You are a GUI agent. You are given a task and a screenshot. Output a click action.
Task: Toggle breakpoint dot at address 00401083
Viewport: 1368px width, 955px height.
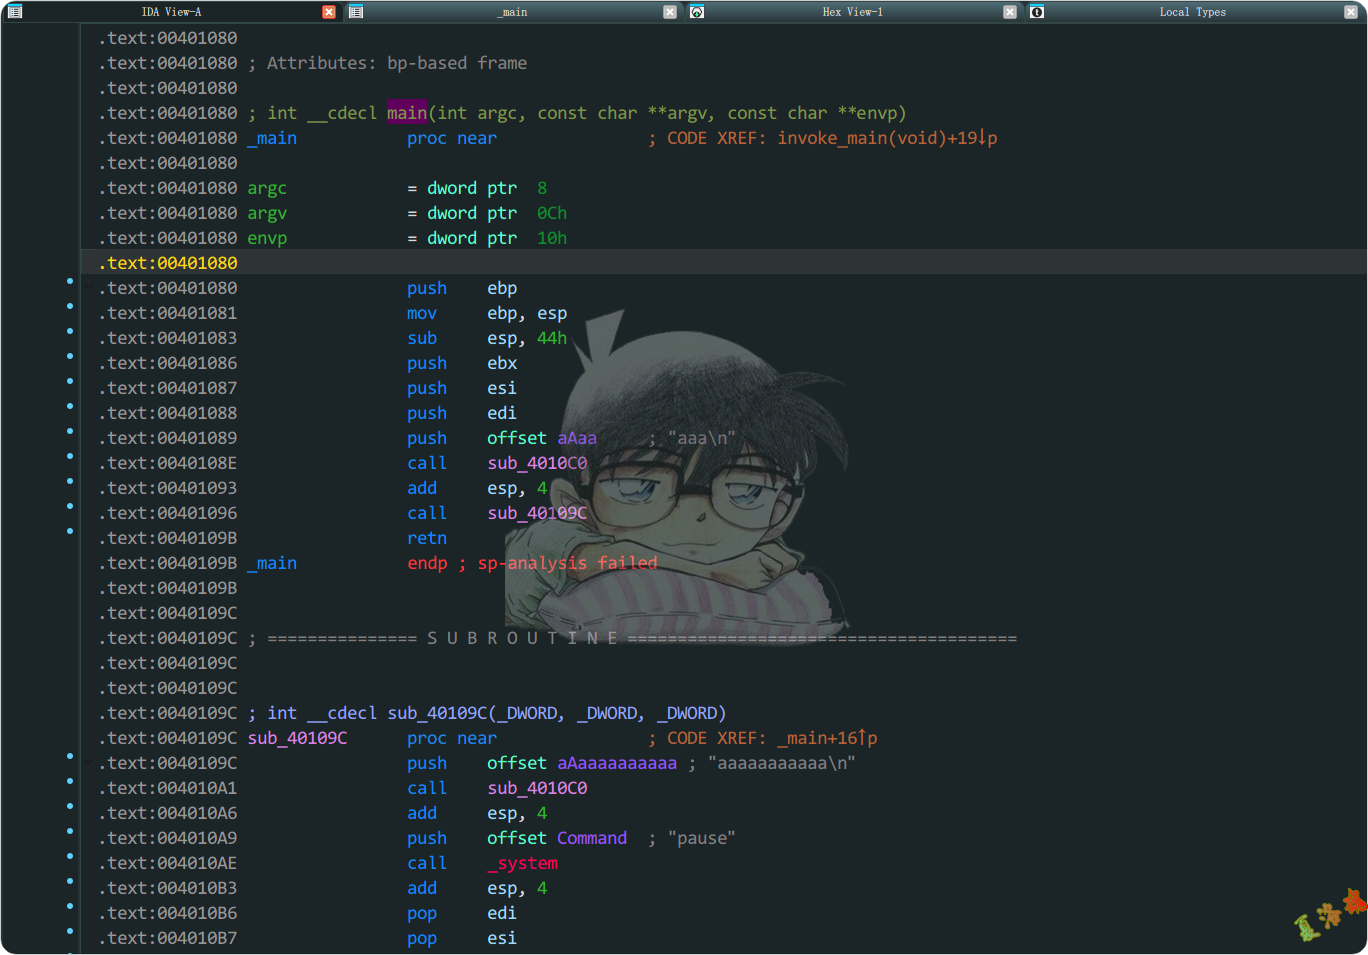click(70, 331)
